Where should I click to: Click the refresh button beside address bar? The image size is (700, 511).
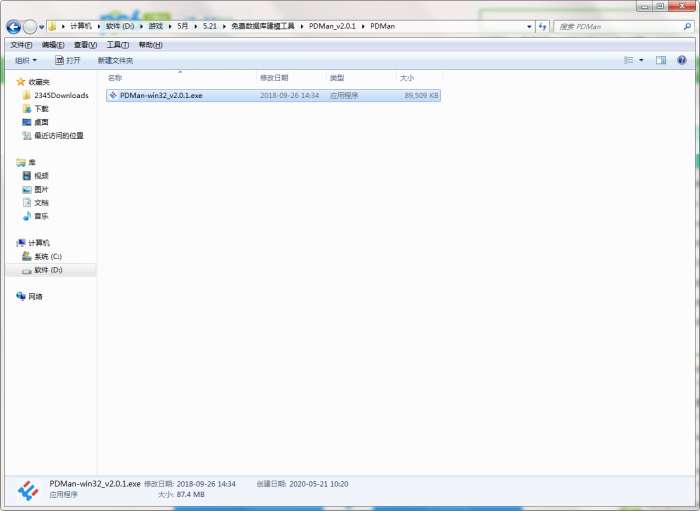(542, 27)
